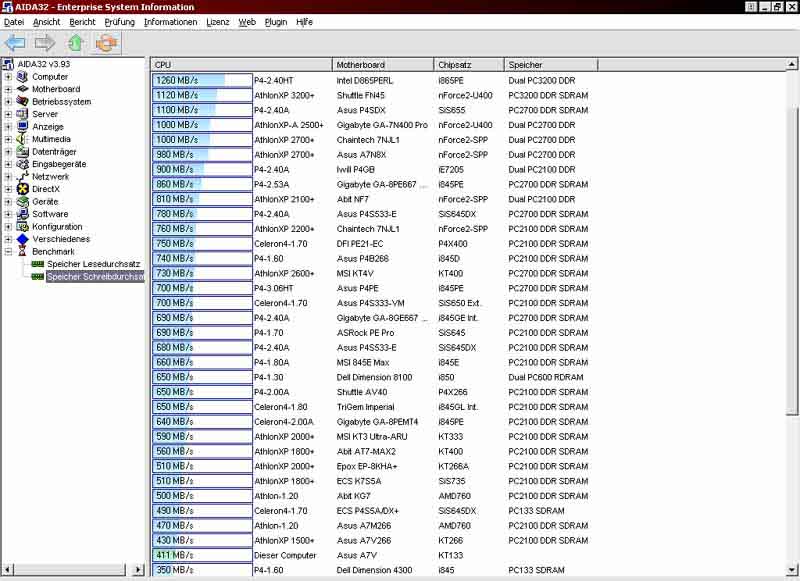Click the DirectX yellow icon
The height and width of the screenshot is (581, 800).
point(22,189)
